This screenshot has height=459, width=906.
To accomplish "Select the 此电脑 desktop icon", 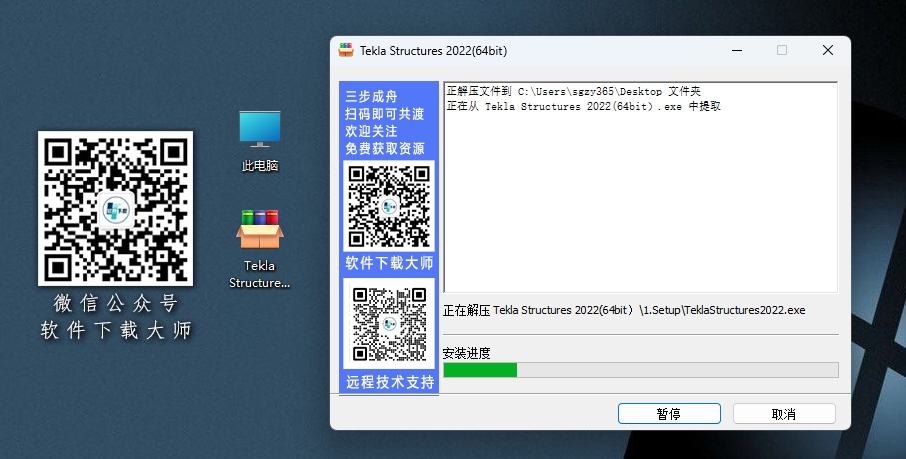I will pyautogui.click(x=260, y=141).
